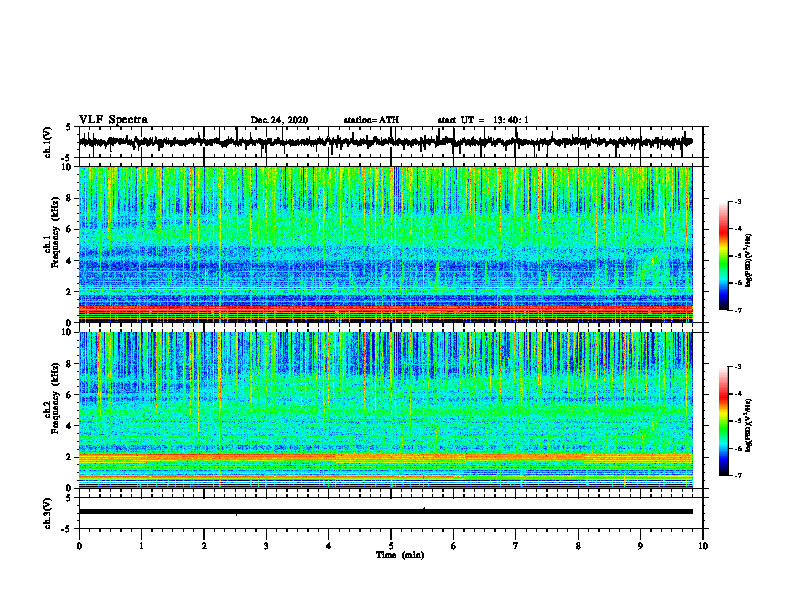Select the date text "Dec. 24, 2020"
This screenshot has height=612, width=792.
click(x=279, y=120)
